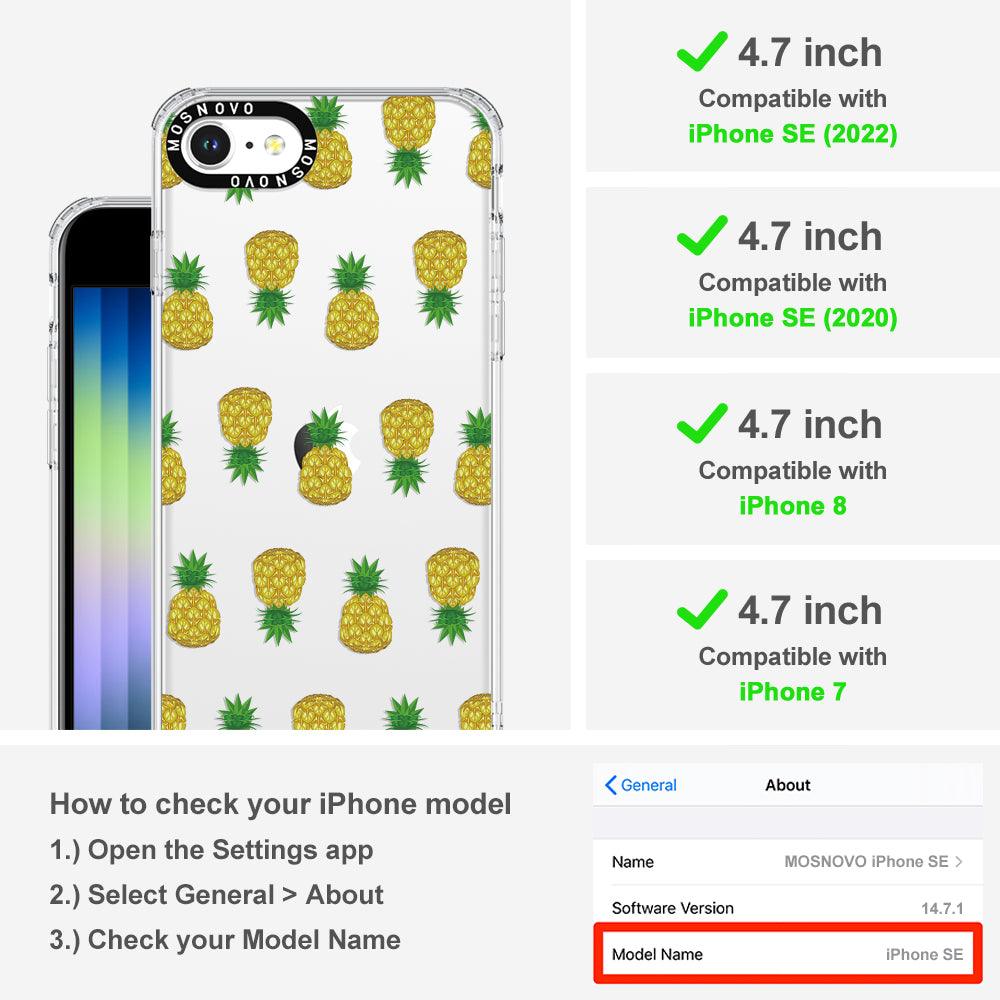Click the camera lens on the case

click(x=209, y=145)
